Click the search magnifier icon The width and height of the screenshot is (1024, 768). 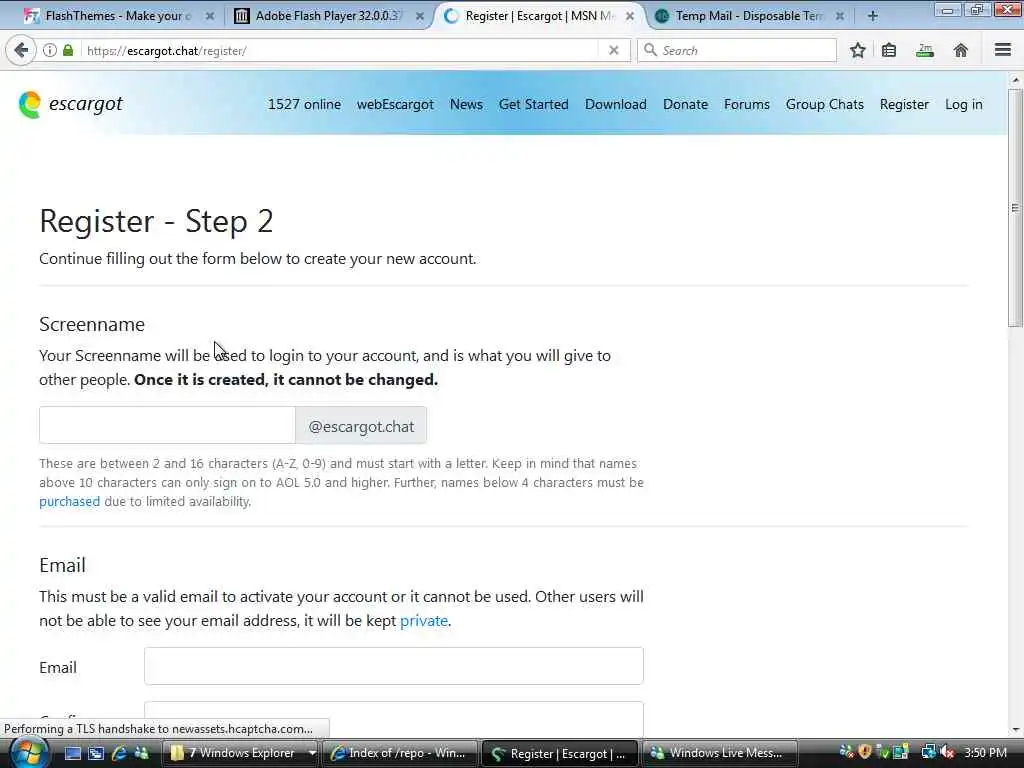650,50
